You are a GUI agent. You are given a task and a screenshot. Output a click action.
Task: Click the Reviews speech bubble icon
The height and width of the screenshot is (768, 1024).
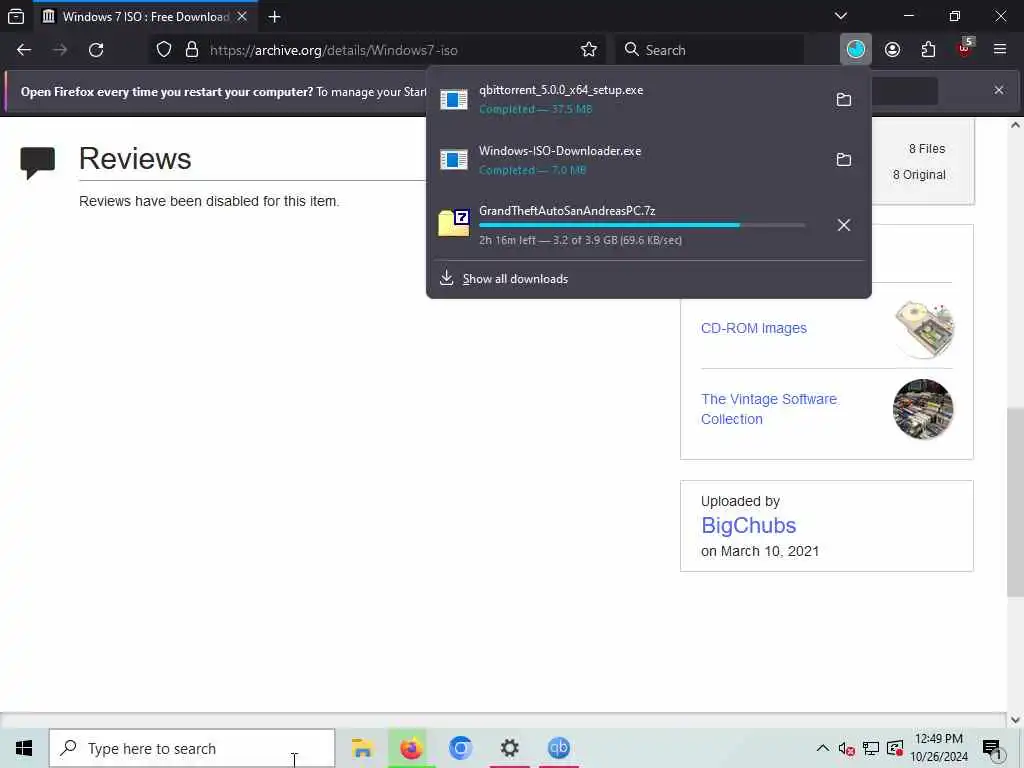[38, 163]
